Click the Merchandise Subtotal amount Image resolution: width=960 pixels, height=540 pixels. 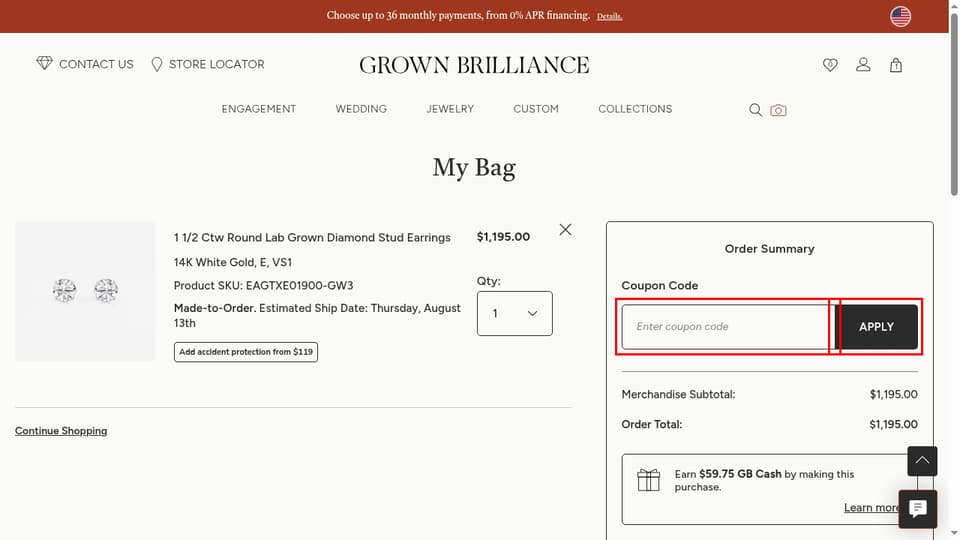(x=893, y=394)
